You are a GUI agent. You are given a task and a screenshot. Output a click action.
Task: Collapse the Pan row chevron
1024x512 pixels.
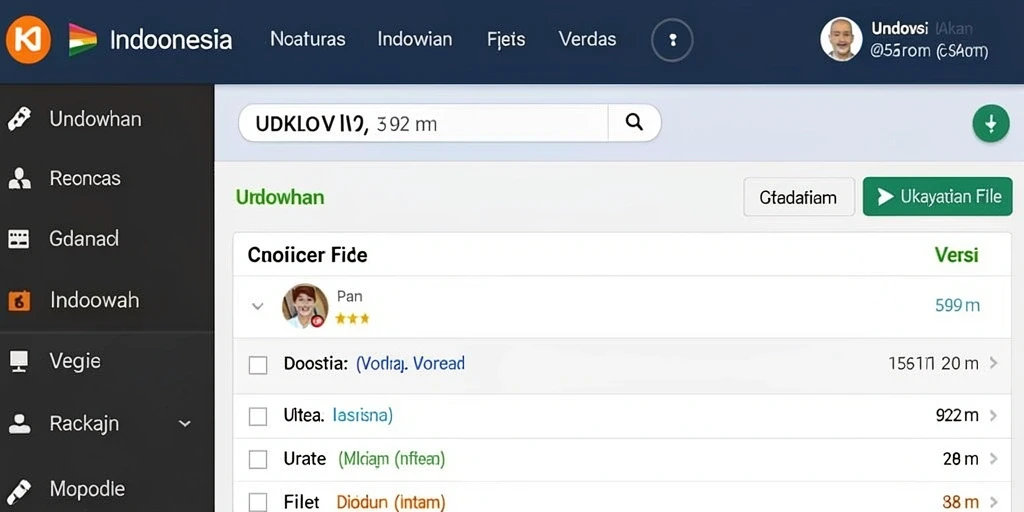[x=258, y=306]
